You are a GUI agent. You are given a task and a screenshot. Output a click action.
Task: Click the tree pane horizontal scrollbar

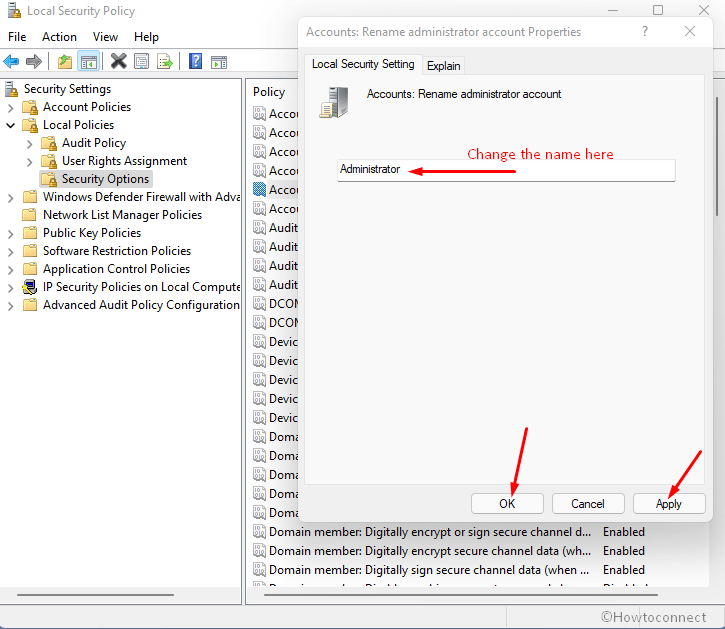[x=95, y=595]
